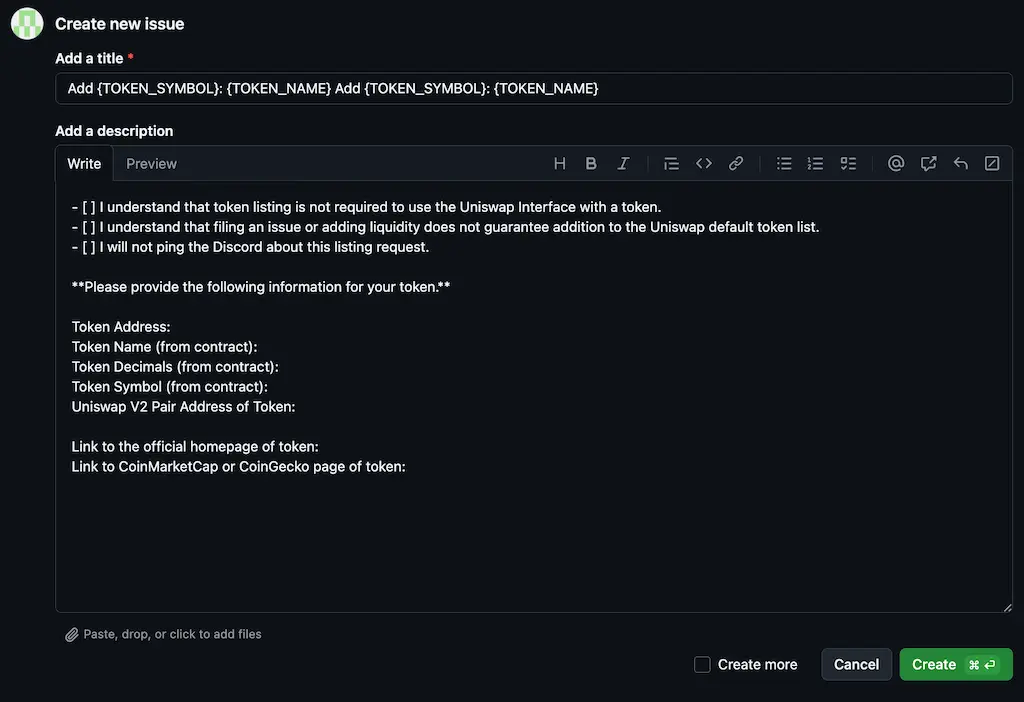Switch to the Preview tab
The image size is (1024, 702).
[x=152, y=164]
